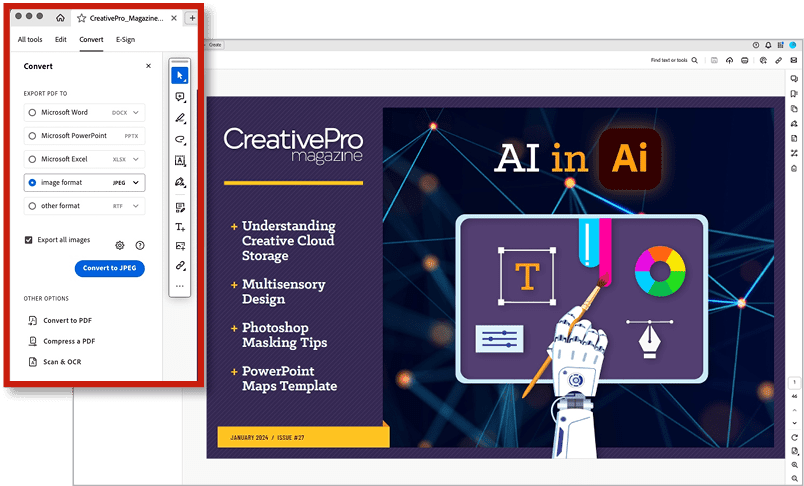Open Scan & OCR option
The image size is (804, 486).
[55, 362]
